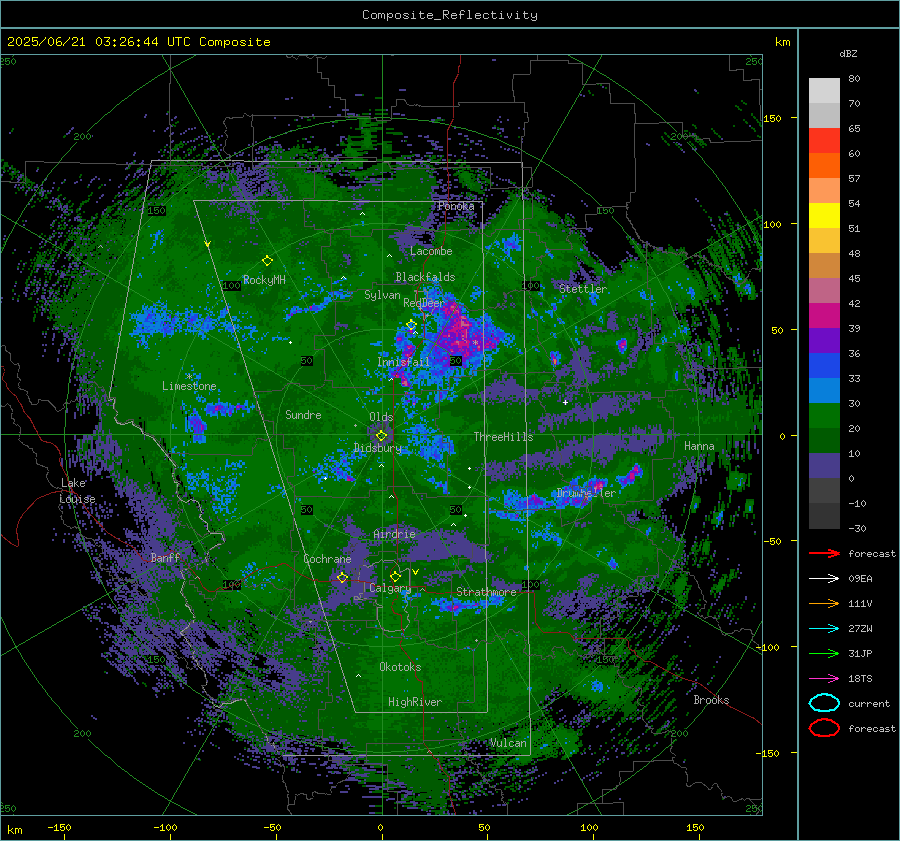Pick the magenta 39-42 dBZ swatch
900x841 pixels.
tap(824, 316)
